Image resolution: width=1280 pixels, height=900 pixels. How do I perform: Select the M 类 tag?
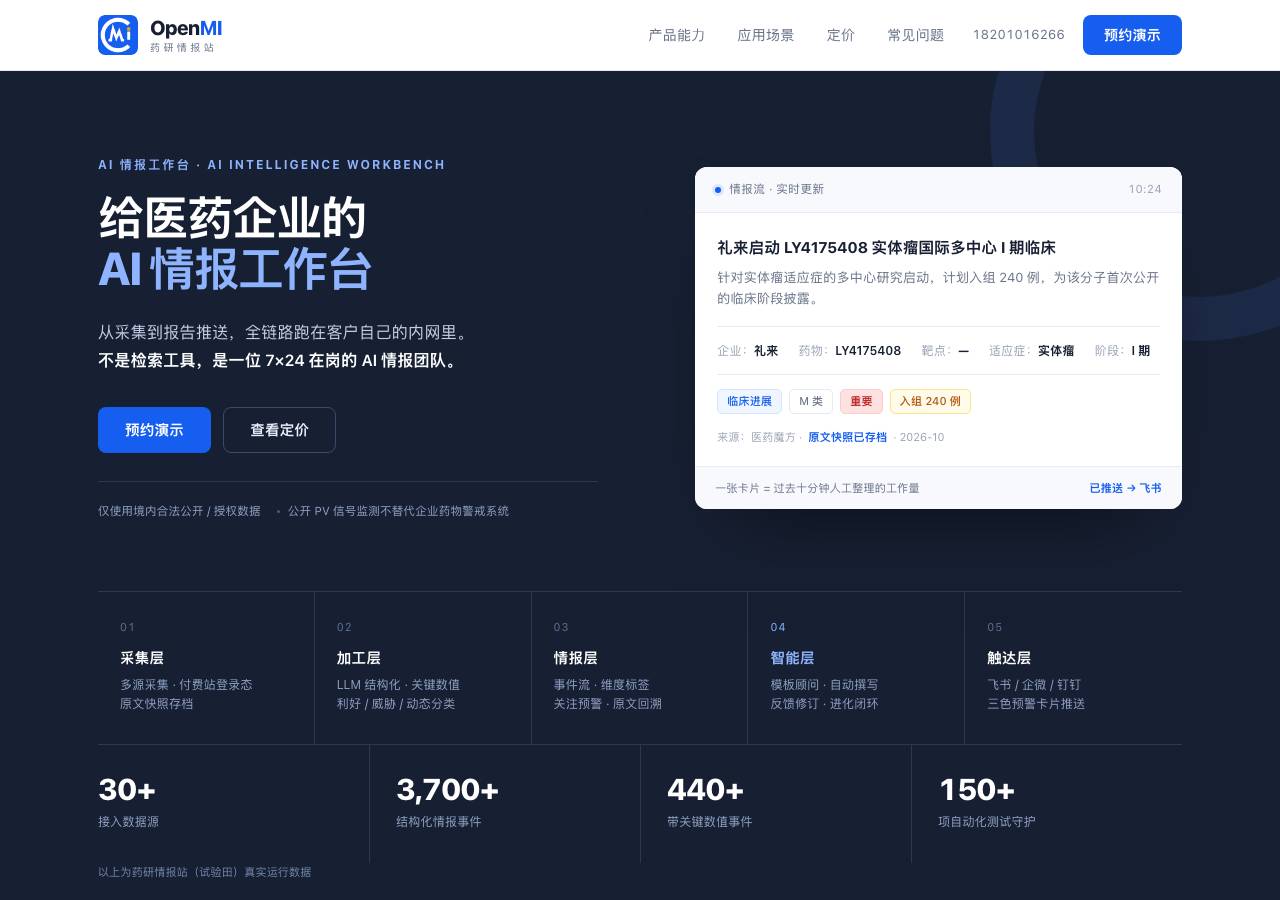[x=811, y=401]
